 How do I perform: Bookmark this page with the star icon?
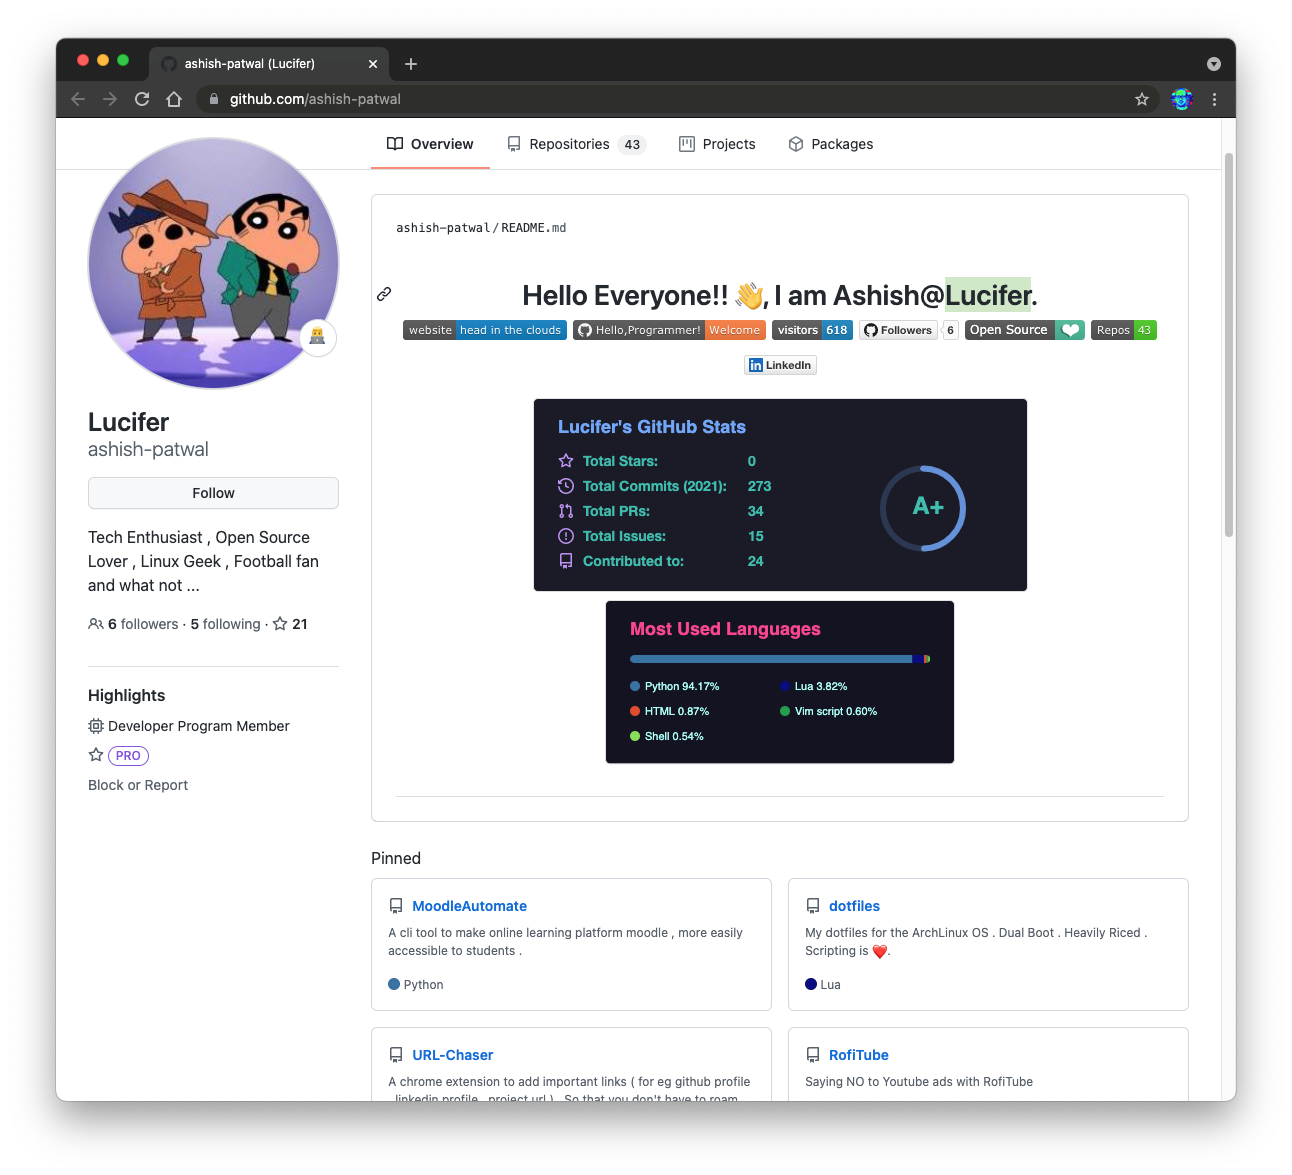coord(1142,99)
